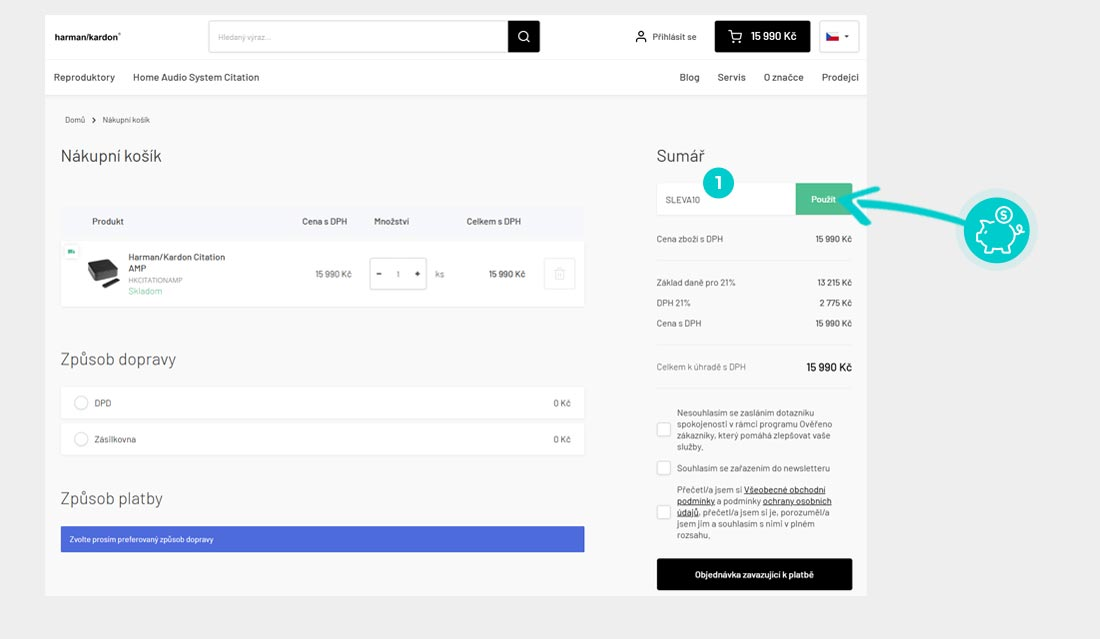This screenshot has width=1100, height=639.
Task: Click the harman/kardon logo
Action: [x=88, y=37]
